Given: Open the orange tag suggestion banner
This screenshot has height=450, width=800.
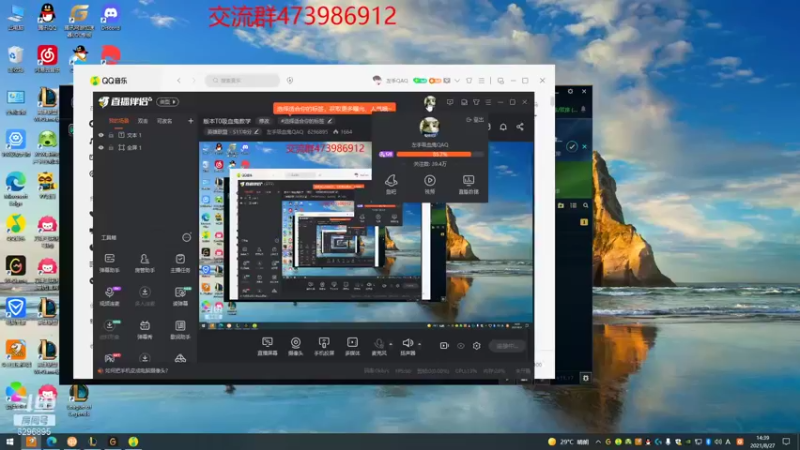Looking at the screenshot, I should [x=334, y=108].
